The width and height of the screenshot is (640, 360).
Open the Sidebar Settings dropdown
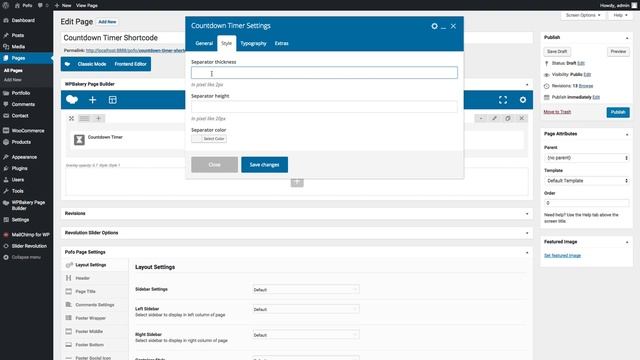[306, 290]
